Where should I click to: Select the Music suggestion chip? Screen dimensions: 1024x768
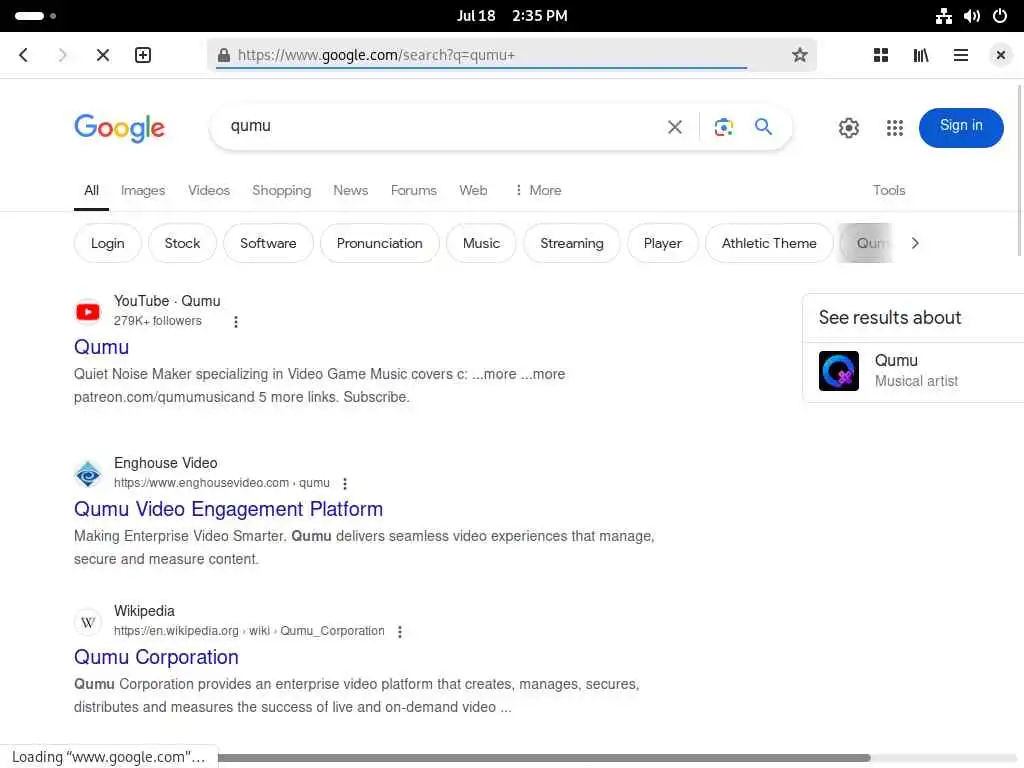481,243
